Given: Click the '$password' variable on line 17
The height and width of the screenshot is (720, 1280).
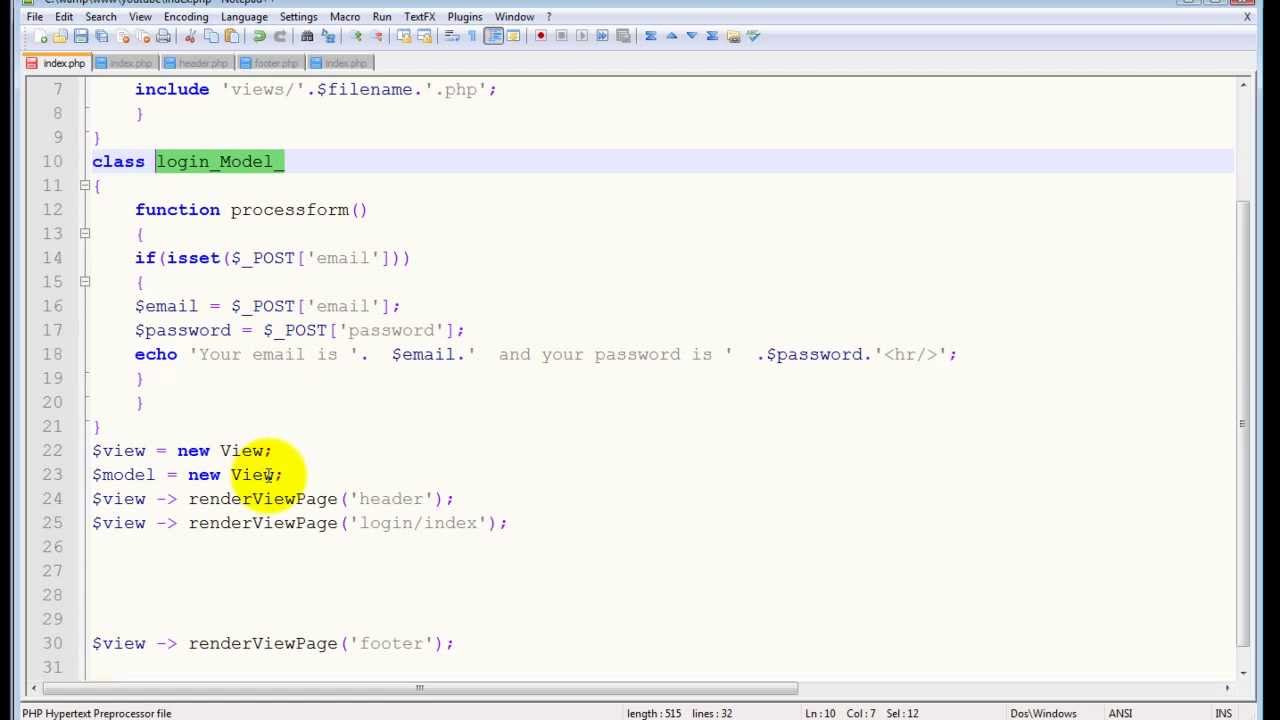Looking at the screenshot, I should pyautogui.click(x=183, y=330).
